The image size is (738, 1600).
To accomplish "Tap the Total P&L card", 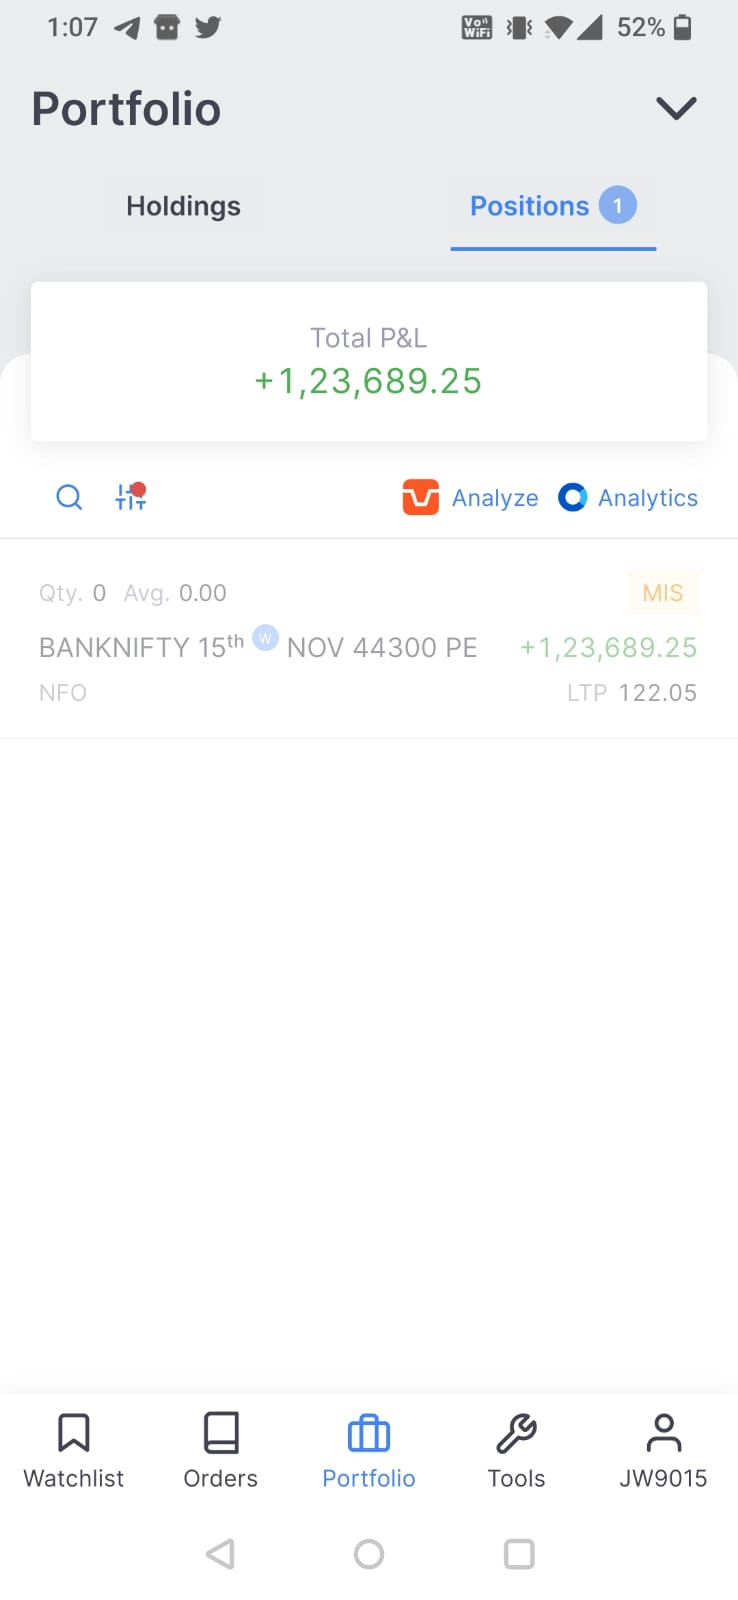I will click(x=369, y=361).
